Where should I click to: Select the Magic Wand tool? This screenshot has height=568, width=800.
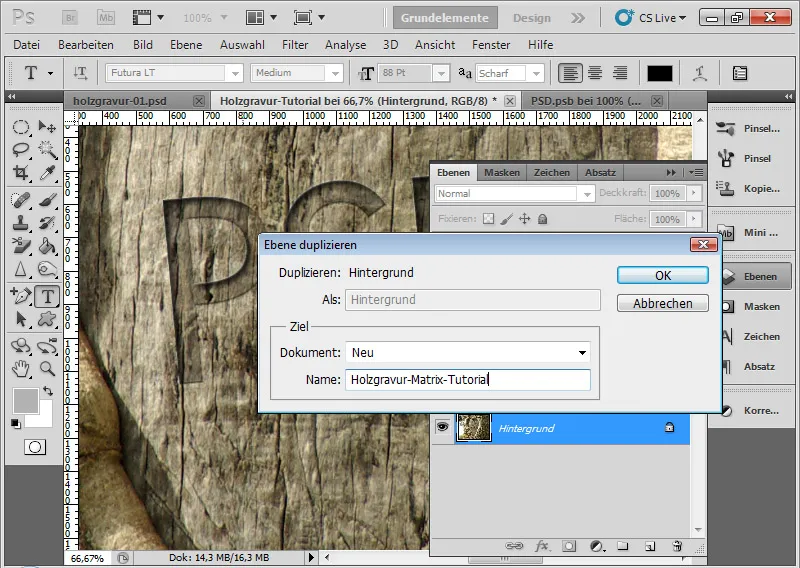(47, 150)
